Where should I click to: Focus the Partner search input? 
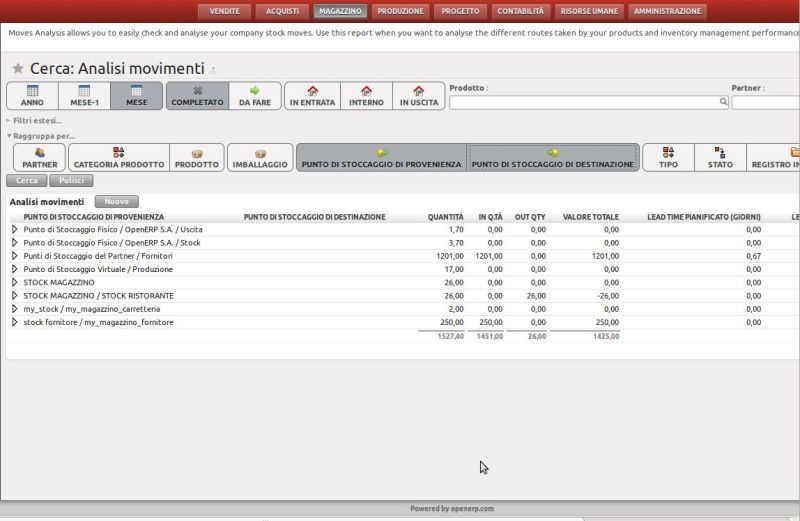(x=765, y=103)
